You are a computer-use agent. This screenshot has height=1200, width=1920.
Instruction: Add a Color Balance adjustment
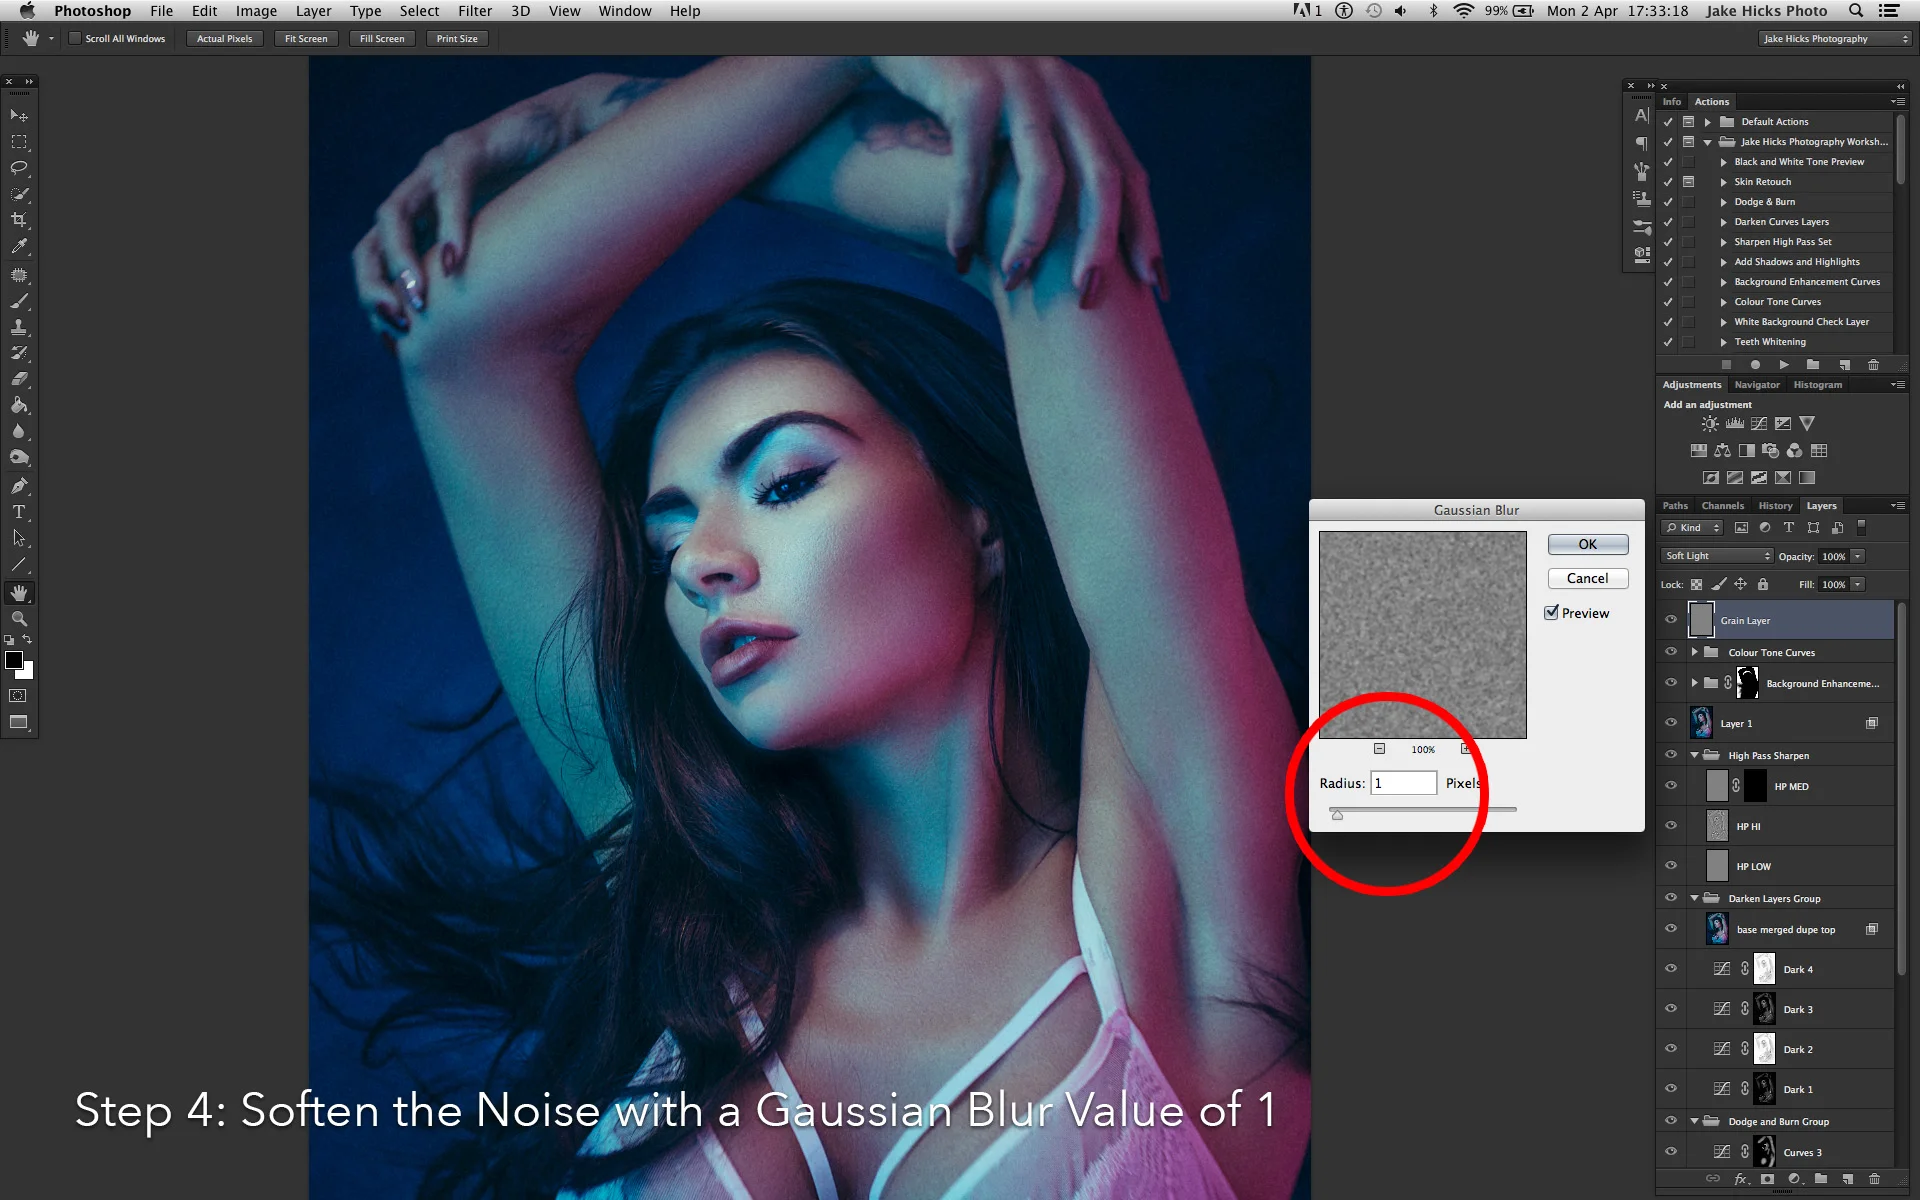point(1722,451)
